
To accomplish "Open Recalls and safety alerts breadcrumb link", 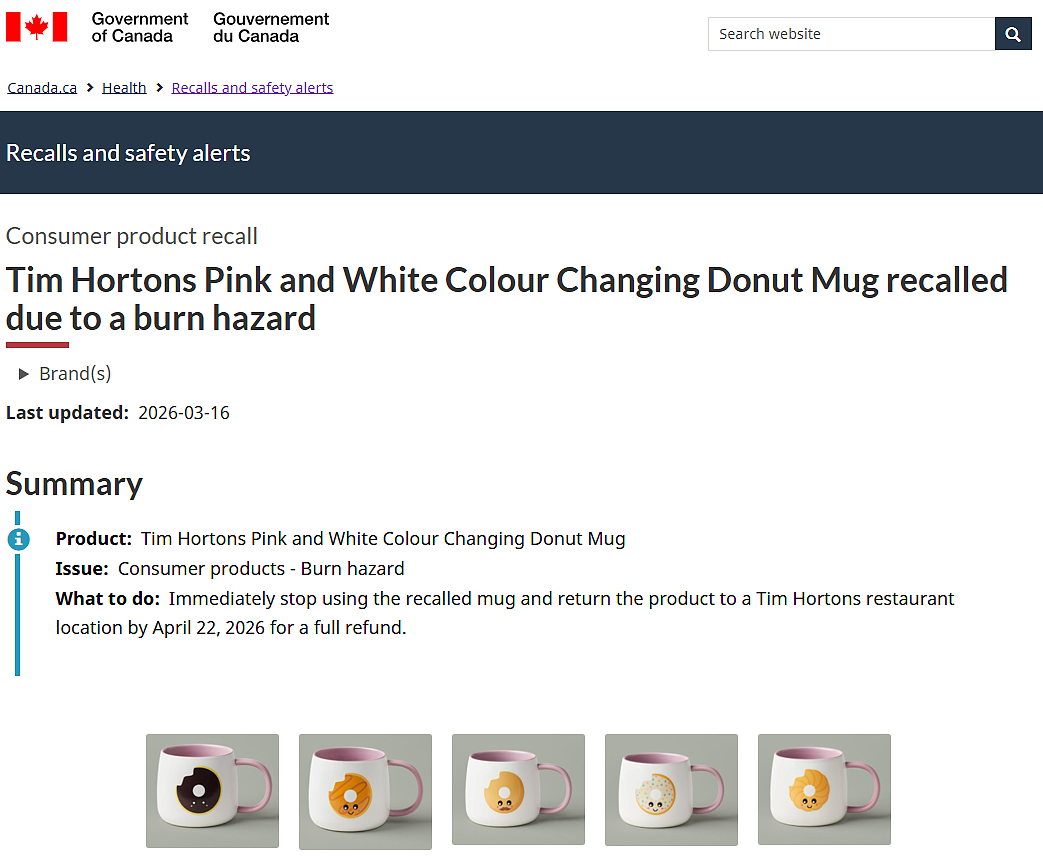I will click(252, 88).
